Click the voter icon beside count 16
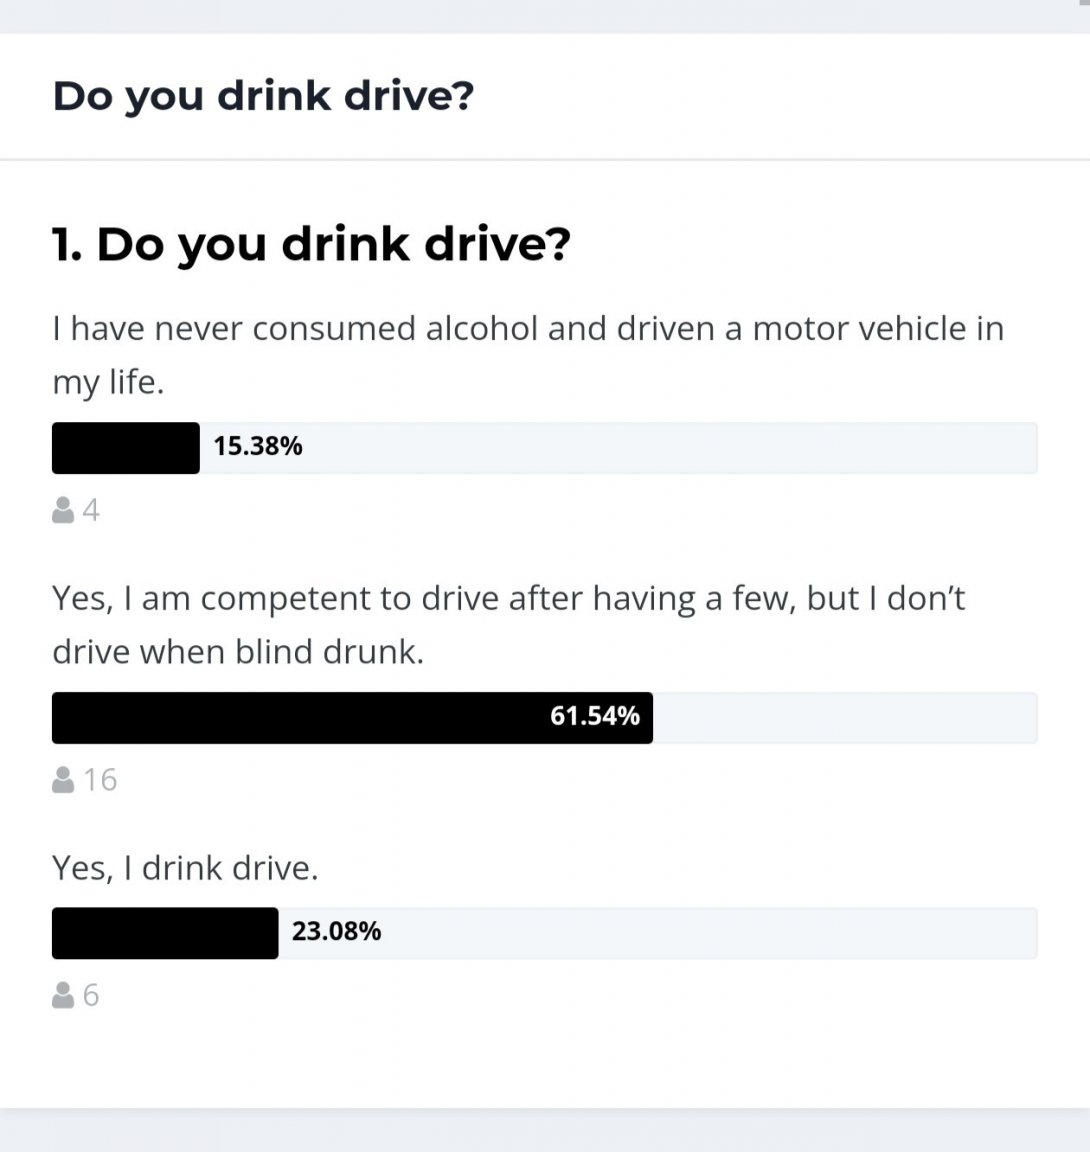This screenshot has height=1152, width=1090. tap(63, 780)
